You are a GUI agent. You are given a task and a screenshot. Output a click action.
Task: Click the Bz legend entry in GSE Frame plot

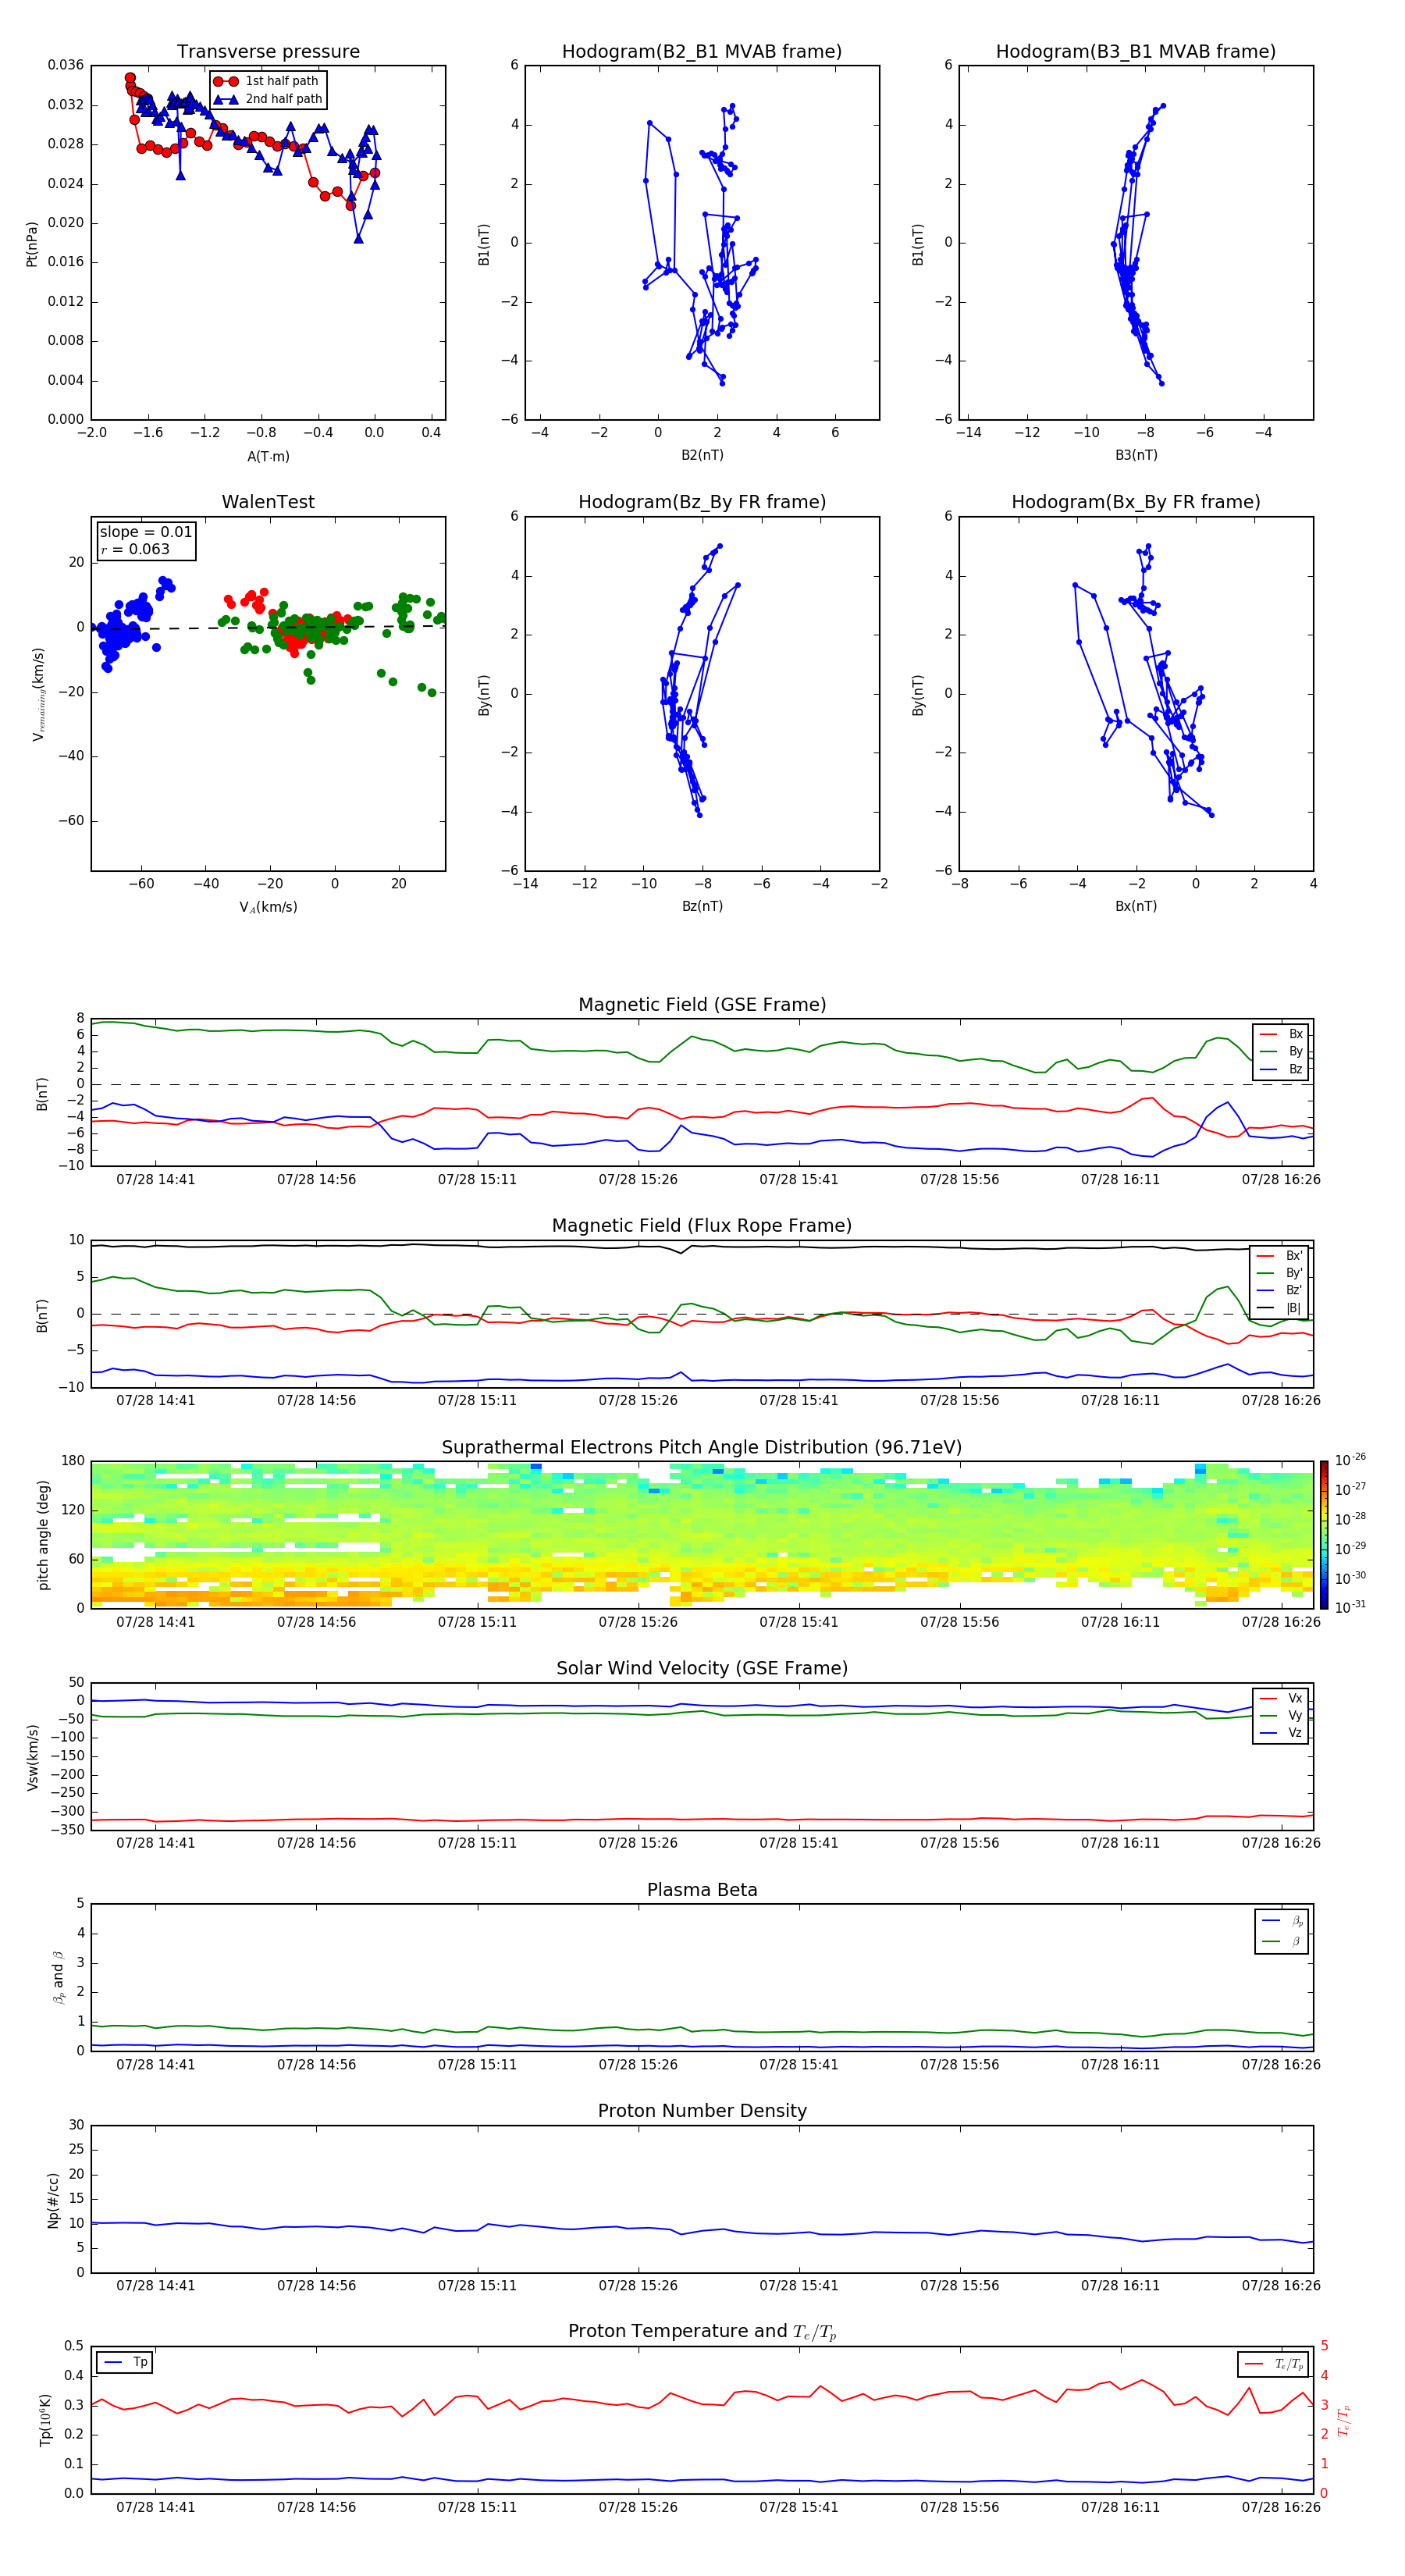(1282, 1070)
